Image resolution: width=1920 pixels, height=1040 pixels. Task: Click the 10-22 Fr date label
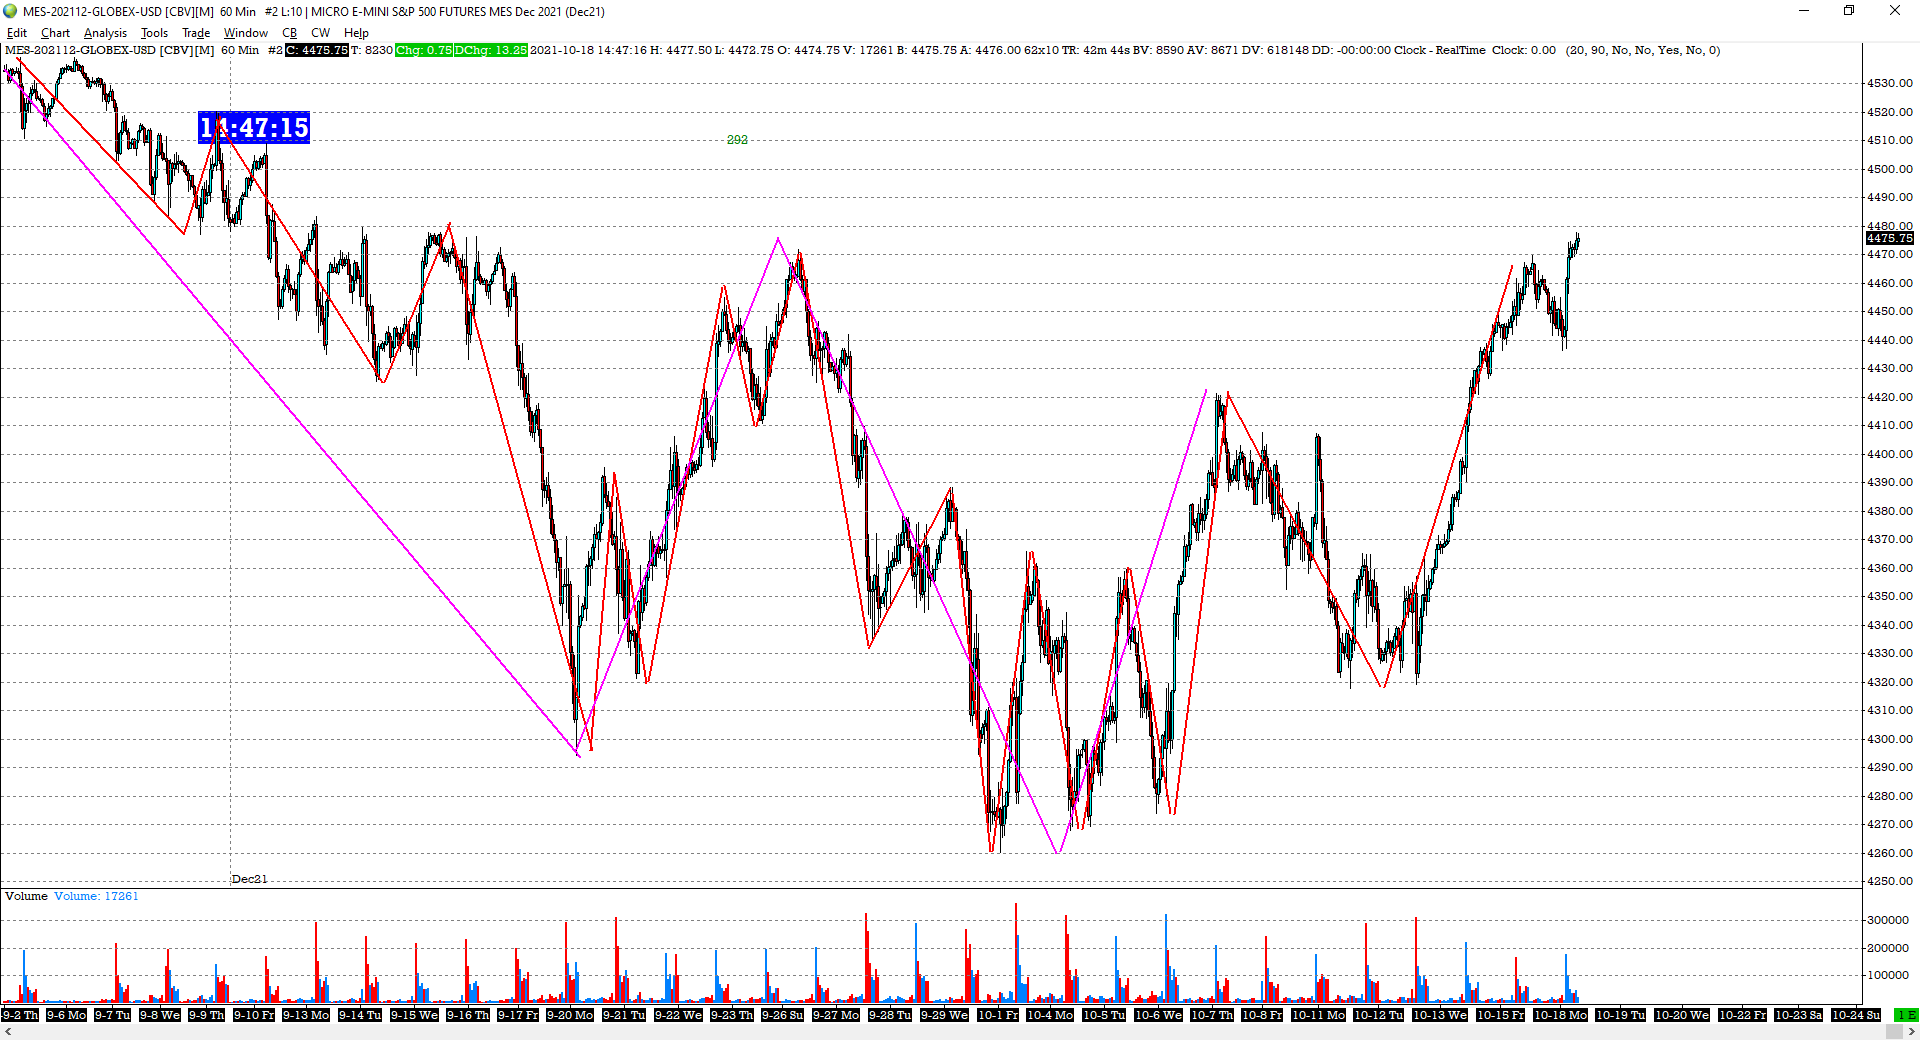[1743, 1015]
